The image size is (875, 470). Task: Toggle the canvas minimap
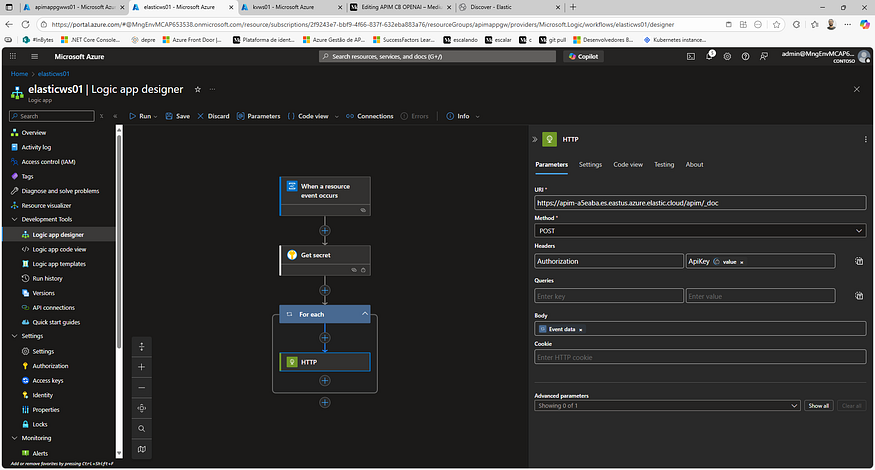tap(142, 449)
